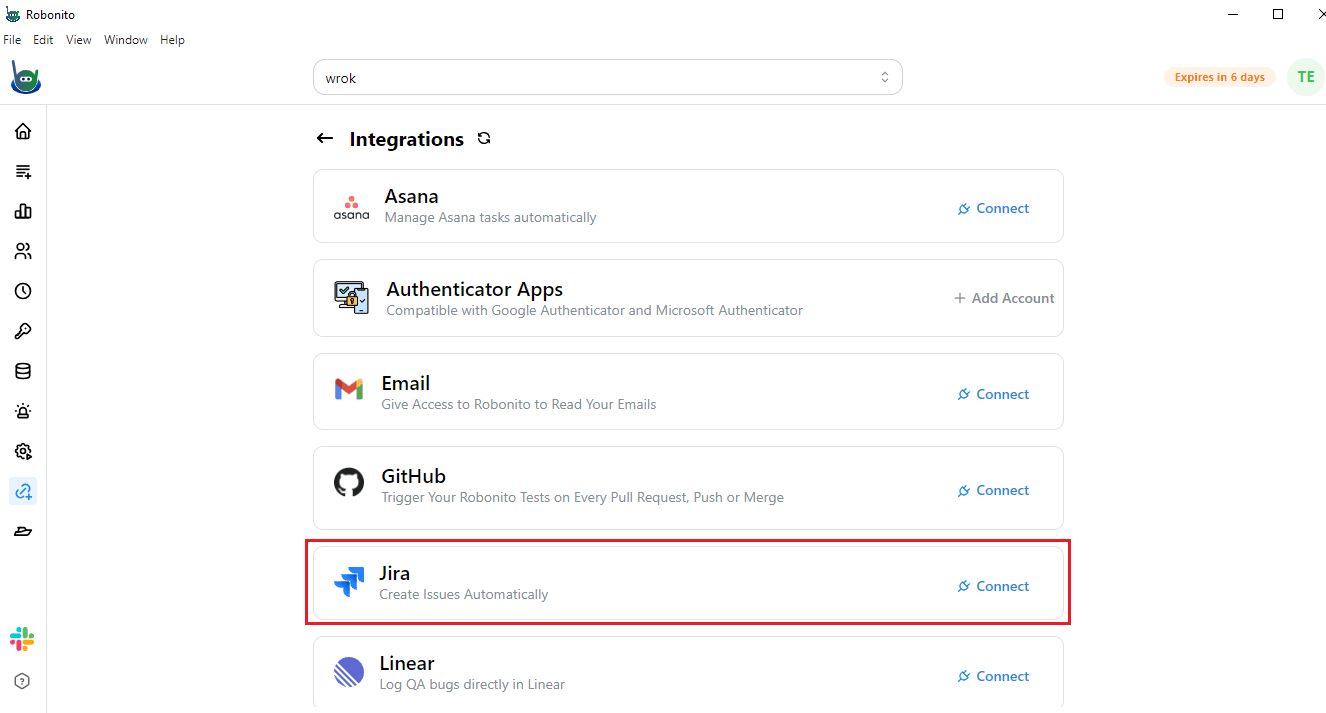Screen dimensions: 1326x713
Task: Refresh the Integrations list
Action: (484, 138)
